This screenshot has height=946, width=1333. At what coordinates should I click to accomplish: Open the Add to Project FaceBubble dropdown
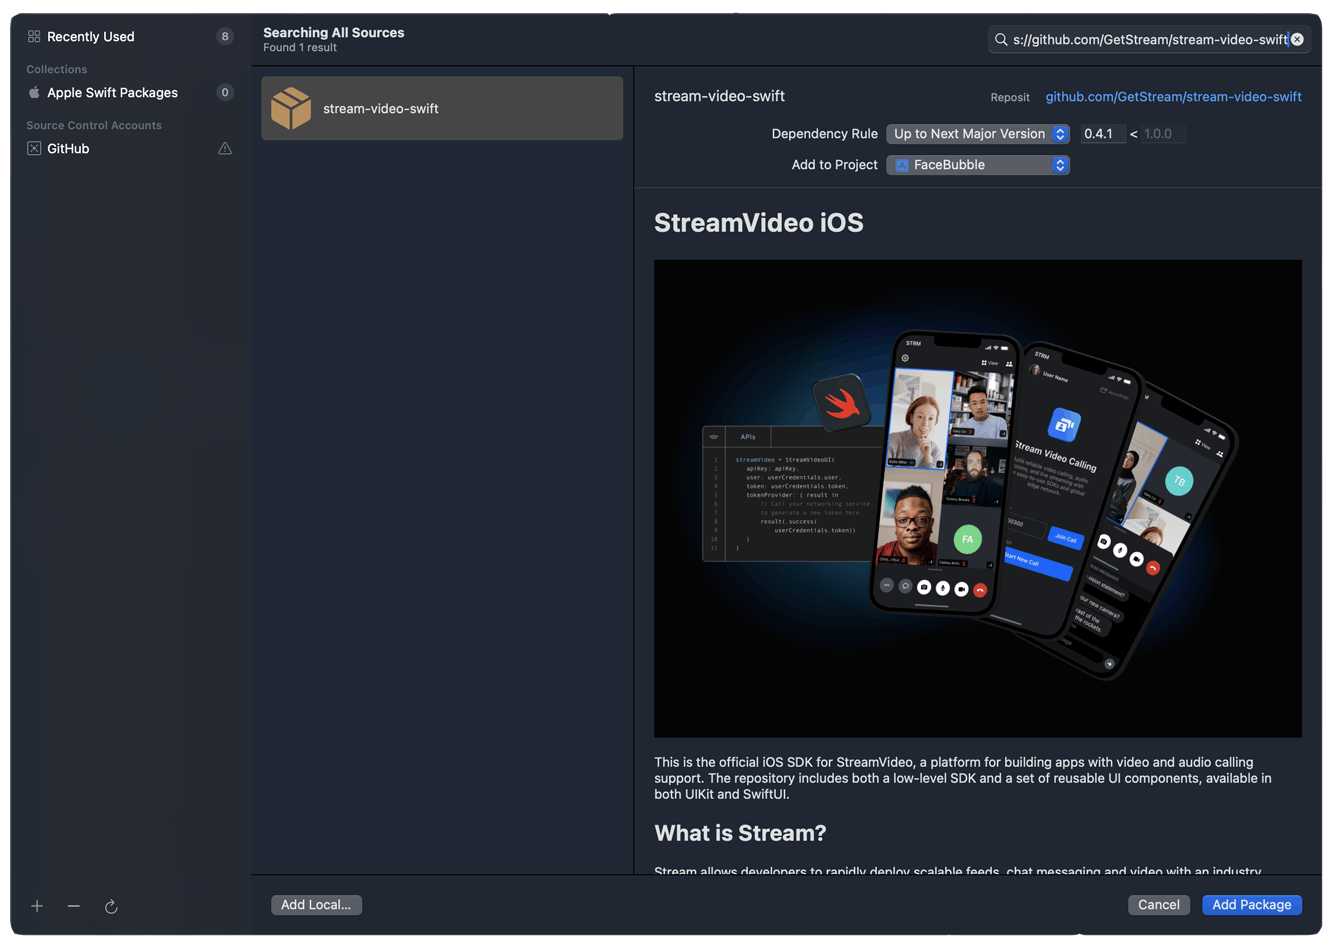pos(978,165)
